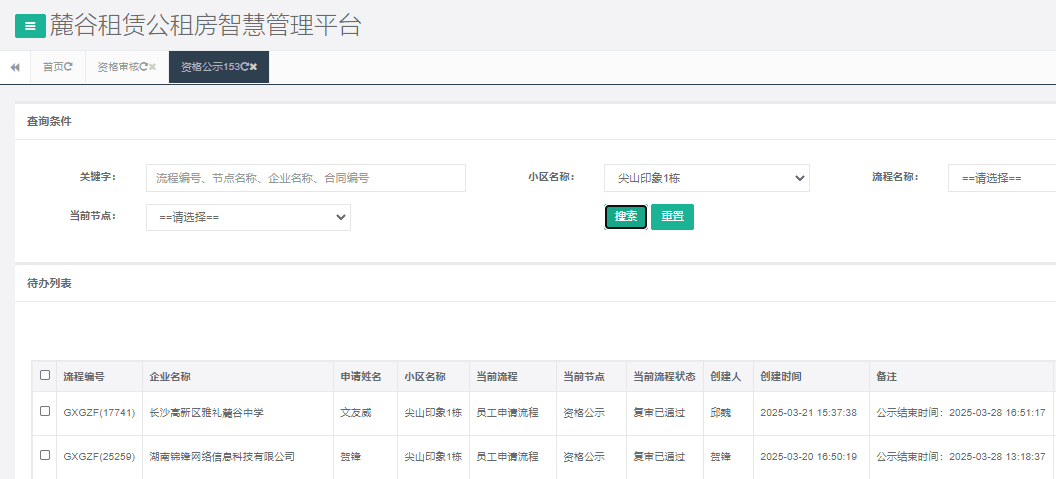Refresh the 资格公示153 tab via reload icon

point(244,67)
